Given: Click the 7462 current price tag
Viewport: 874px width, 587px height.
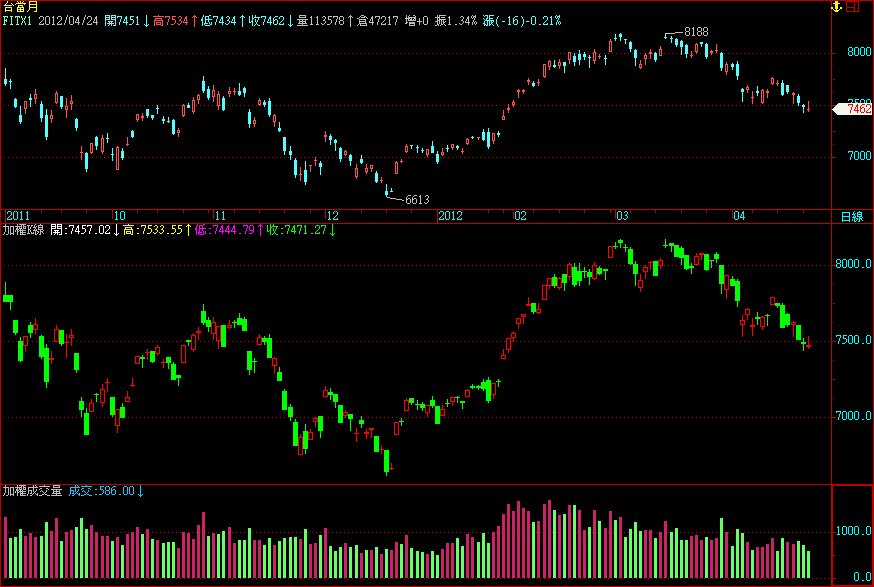Looking at the screenshot, I should click(x=853, y=109).
